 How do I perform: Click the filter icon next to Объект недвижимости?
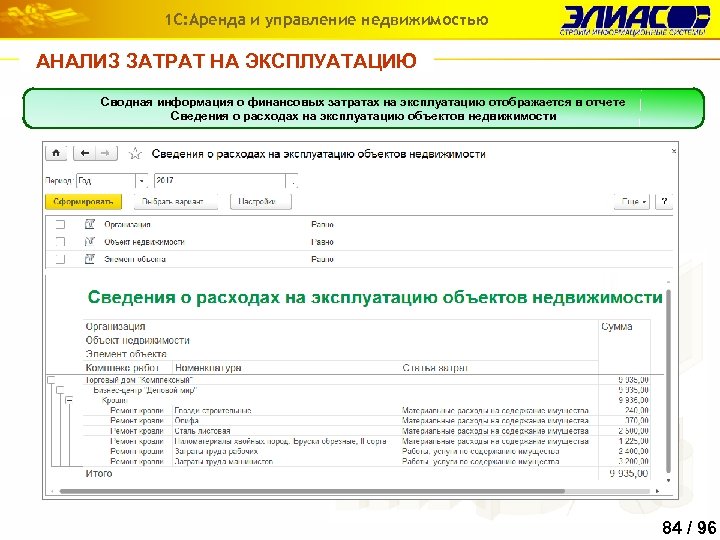coord(90,242)
